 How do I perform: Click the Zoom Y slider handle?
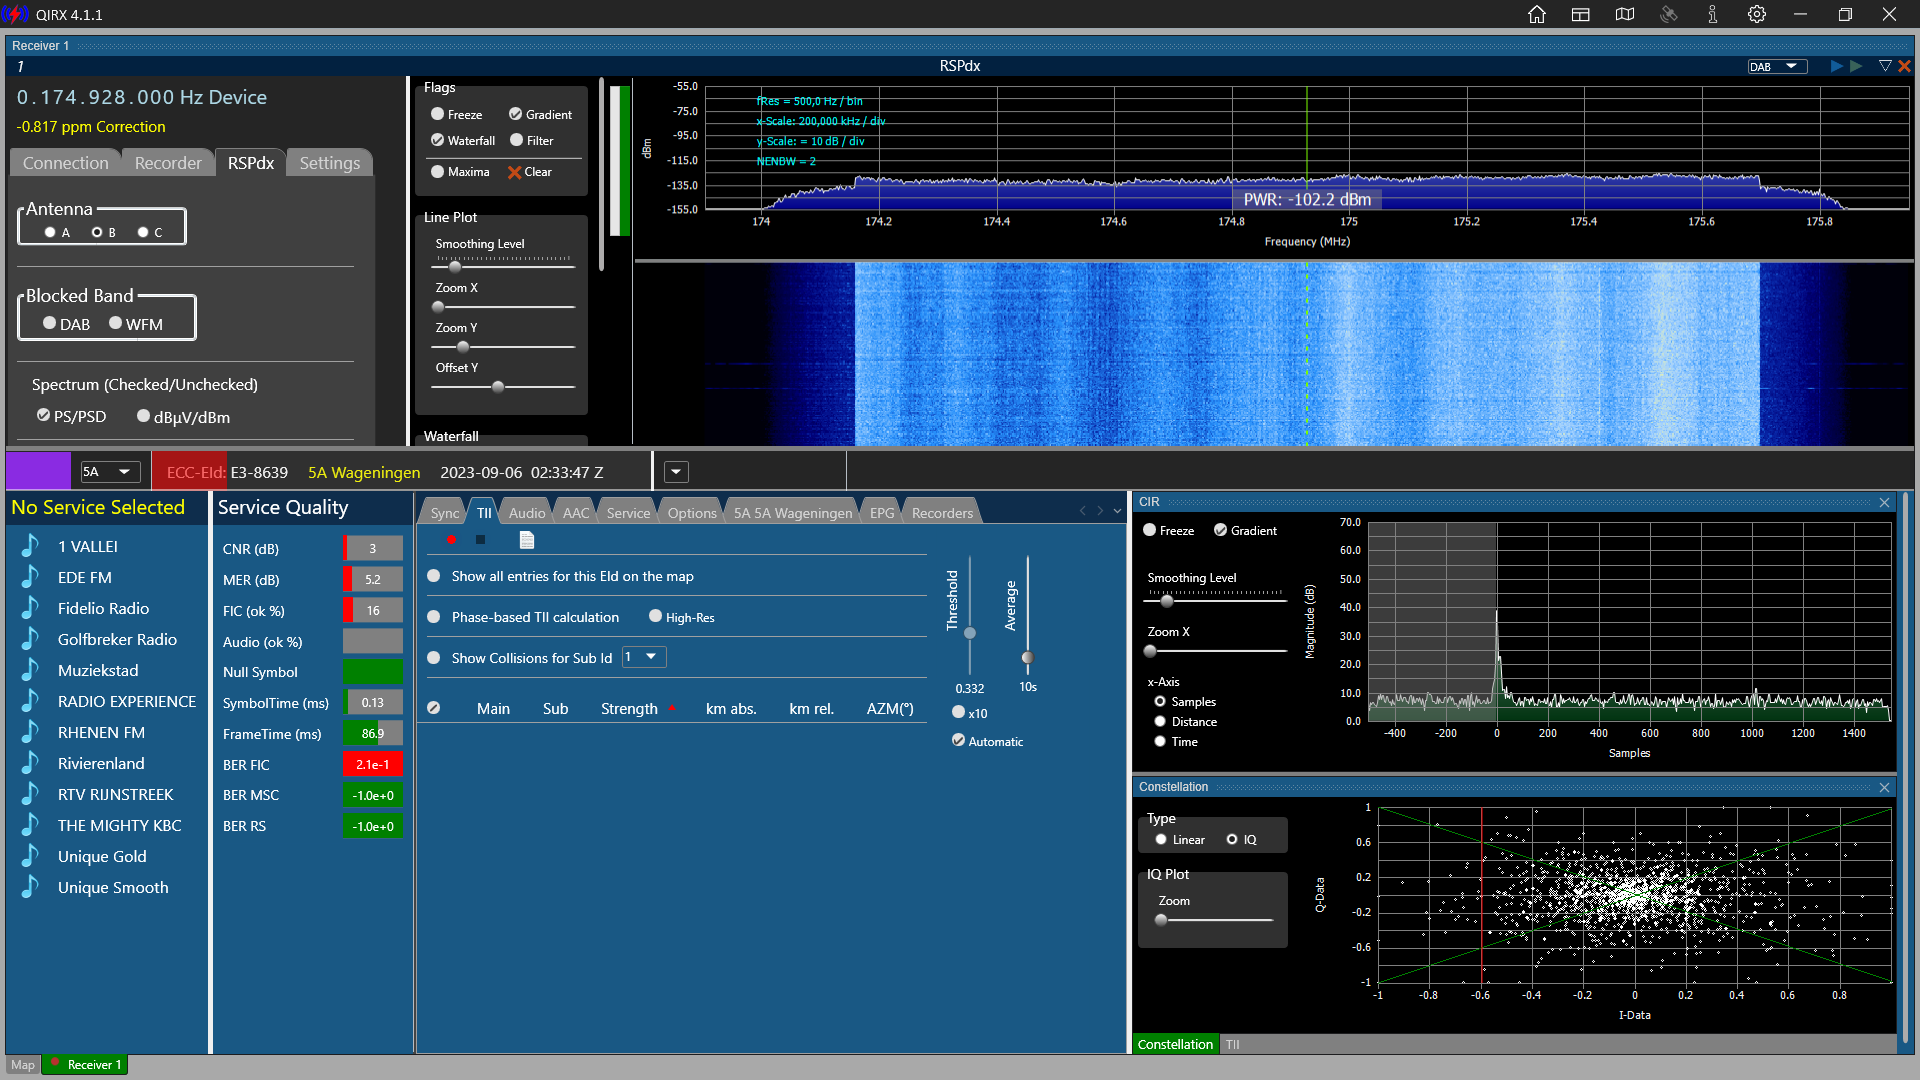click(463, 347)
